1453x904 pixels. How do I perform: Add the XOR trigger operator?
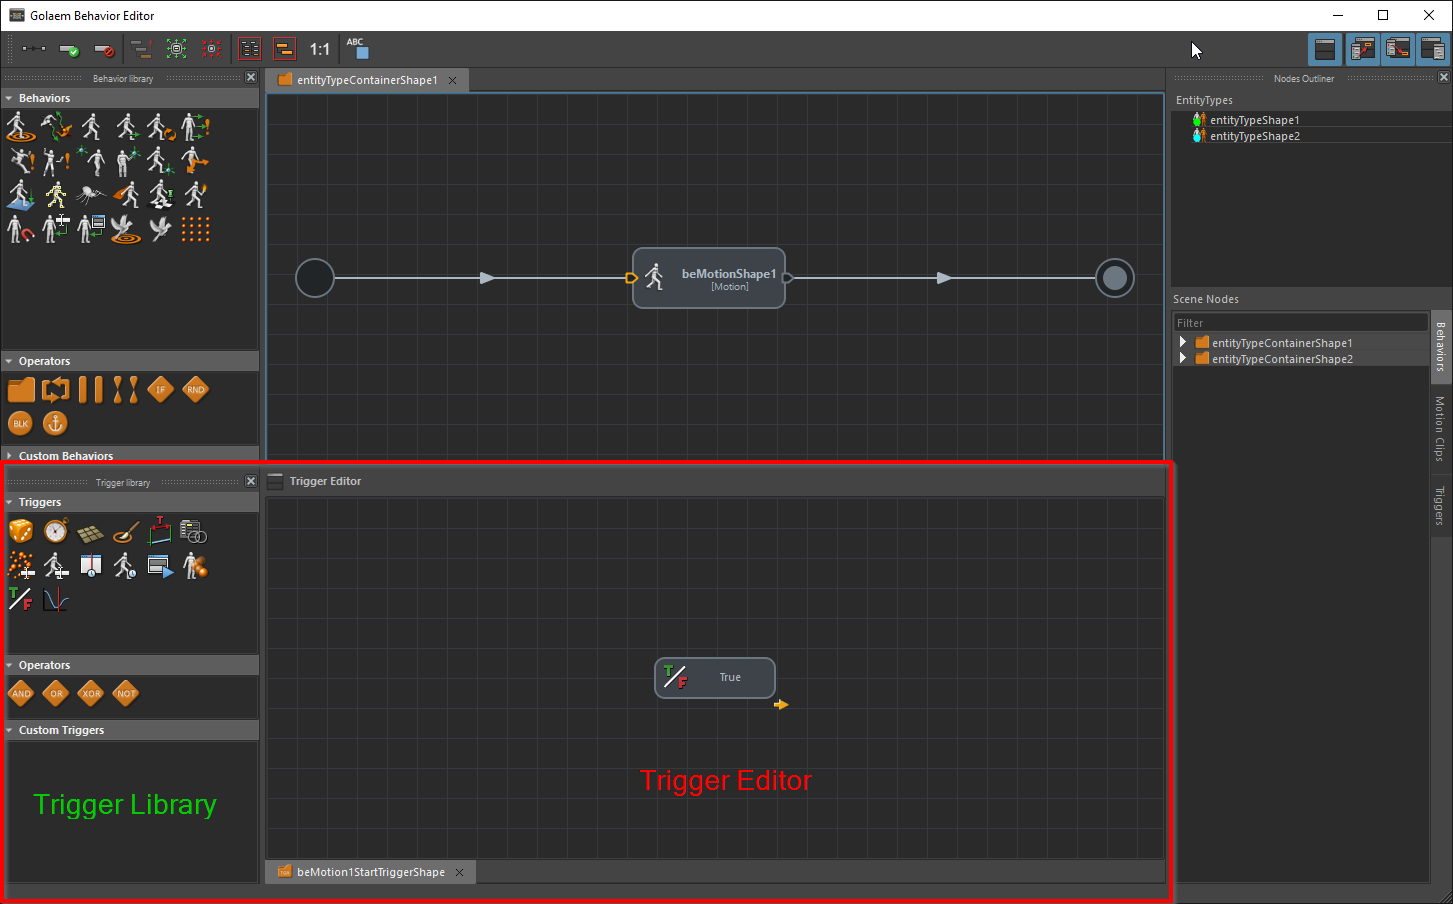tap(91, 693)
